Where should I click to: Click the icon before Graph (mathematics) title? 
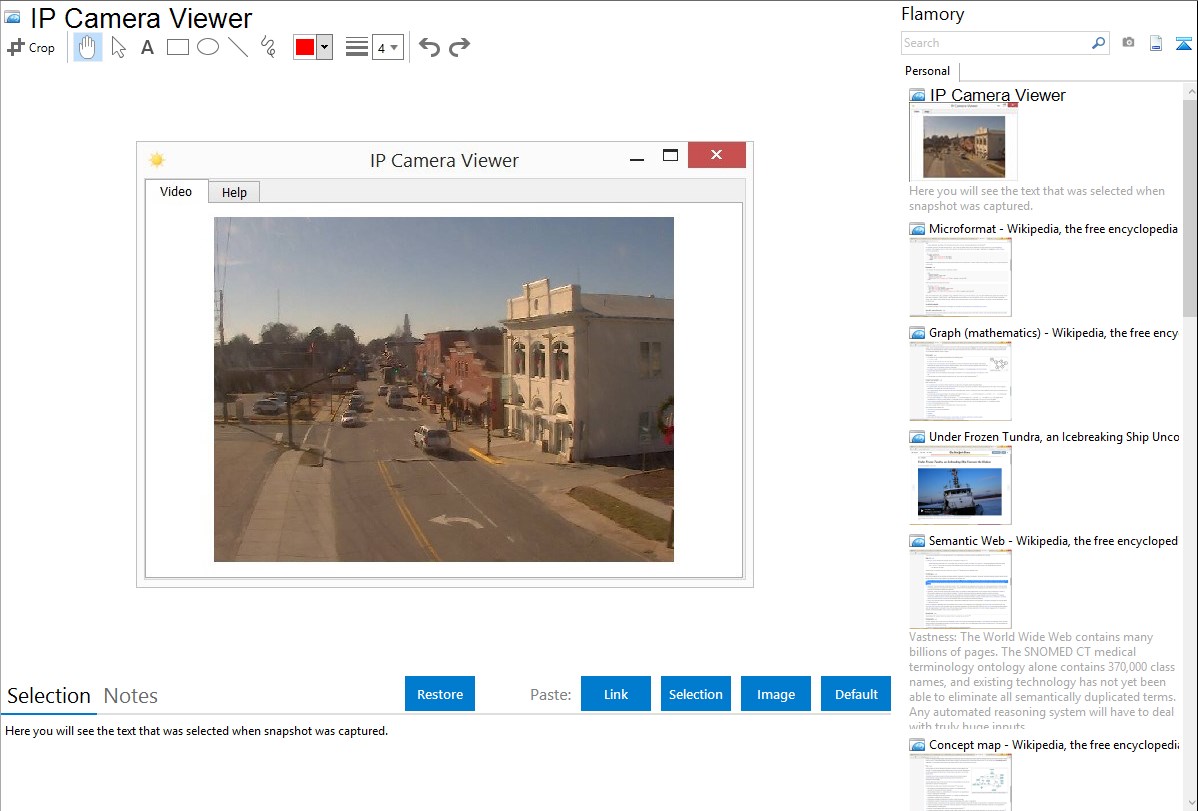click(x=917, y=333)
